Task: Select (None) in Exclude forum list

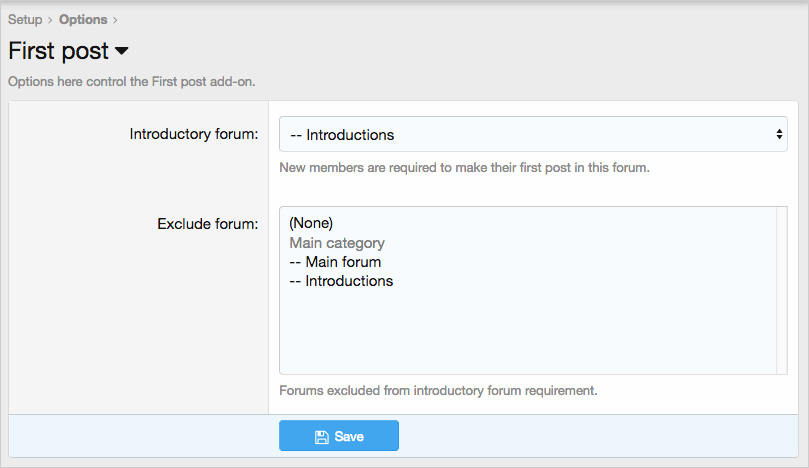Action: tap(311, 223)
